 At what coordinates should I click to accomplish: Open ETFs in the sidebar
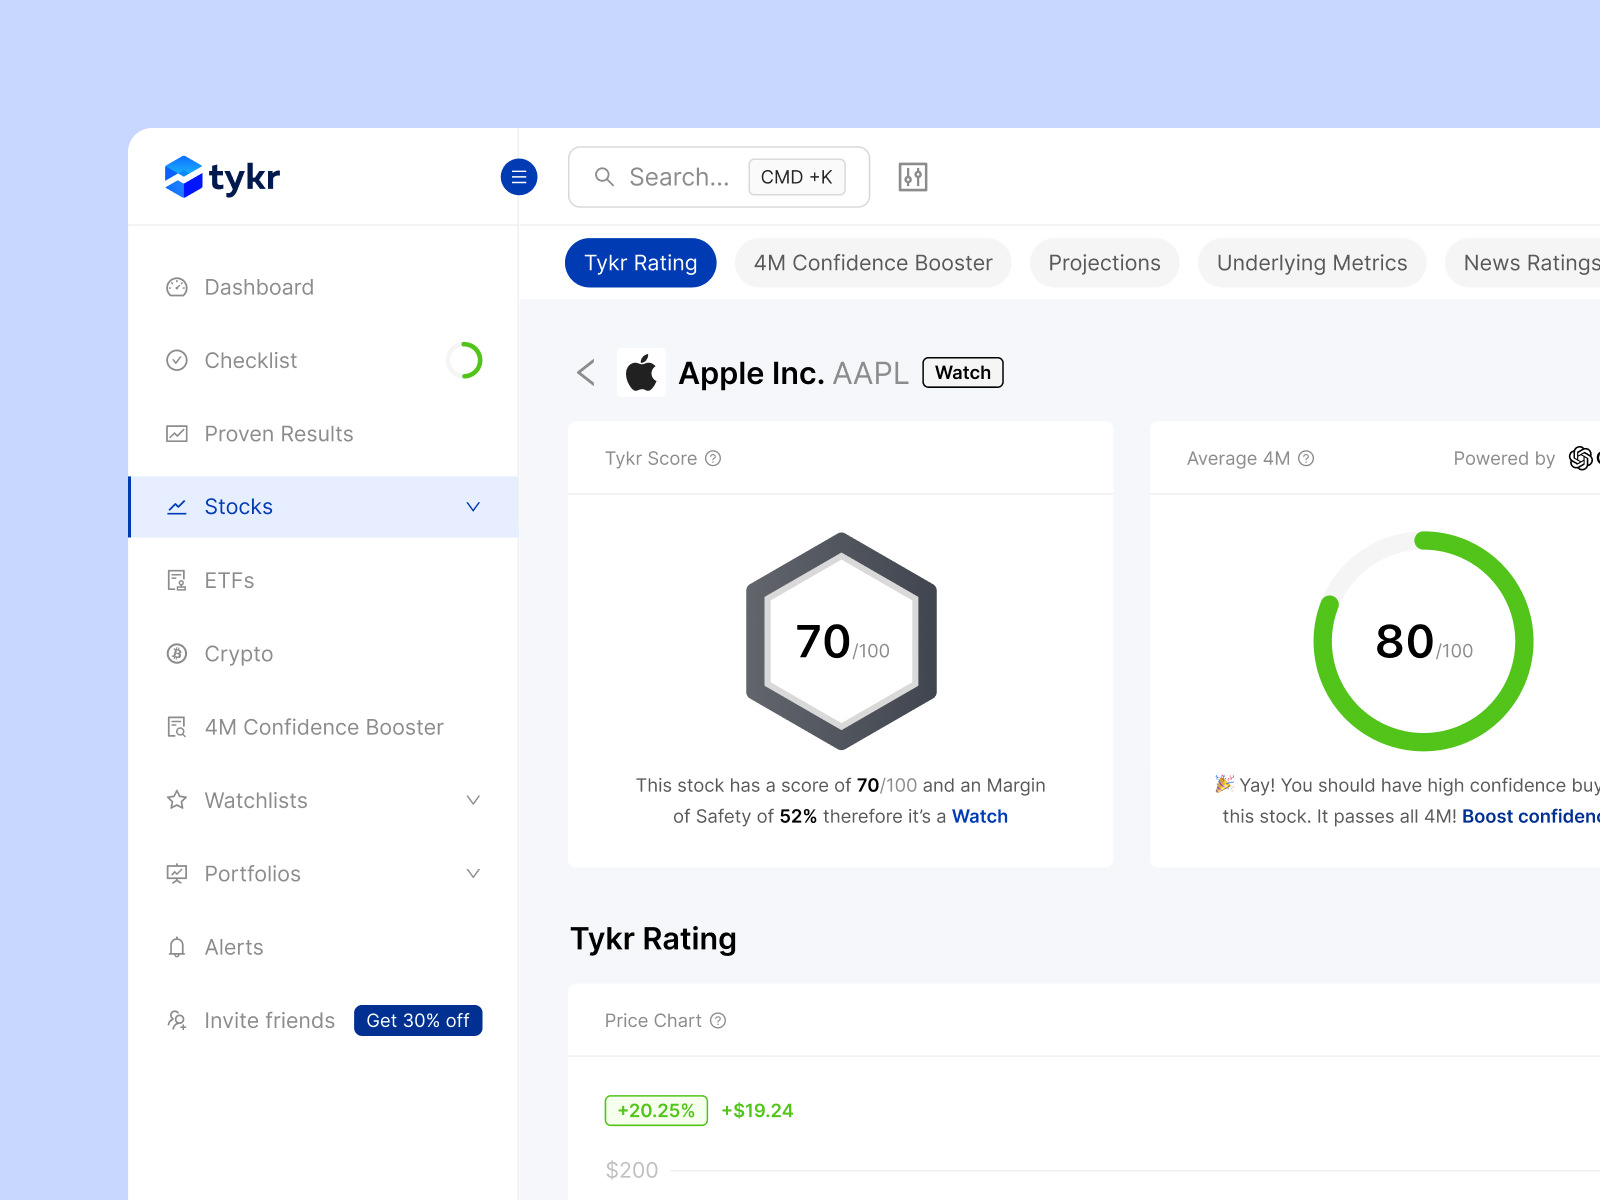coord(323,580)
